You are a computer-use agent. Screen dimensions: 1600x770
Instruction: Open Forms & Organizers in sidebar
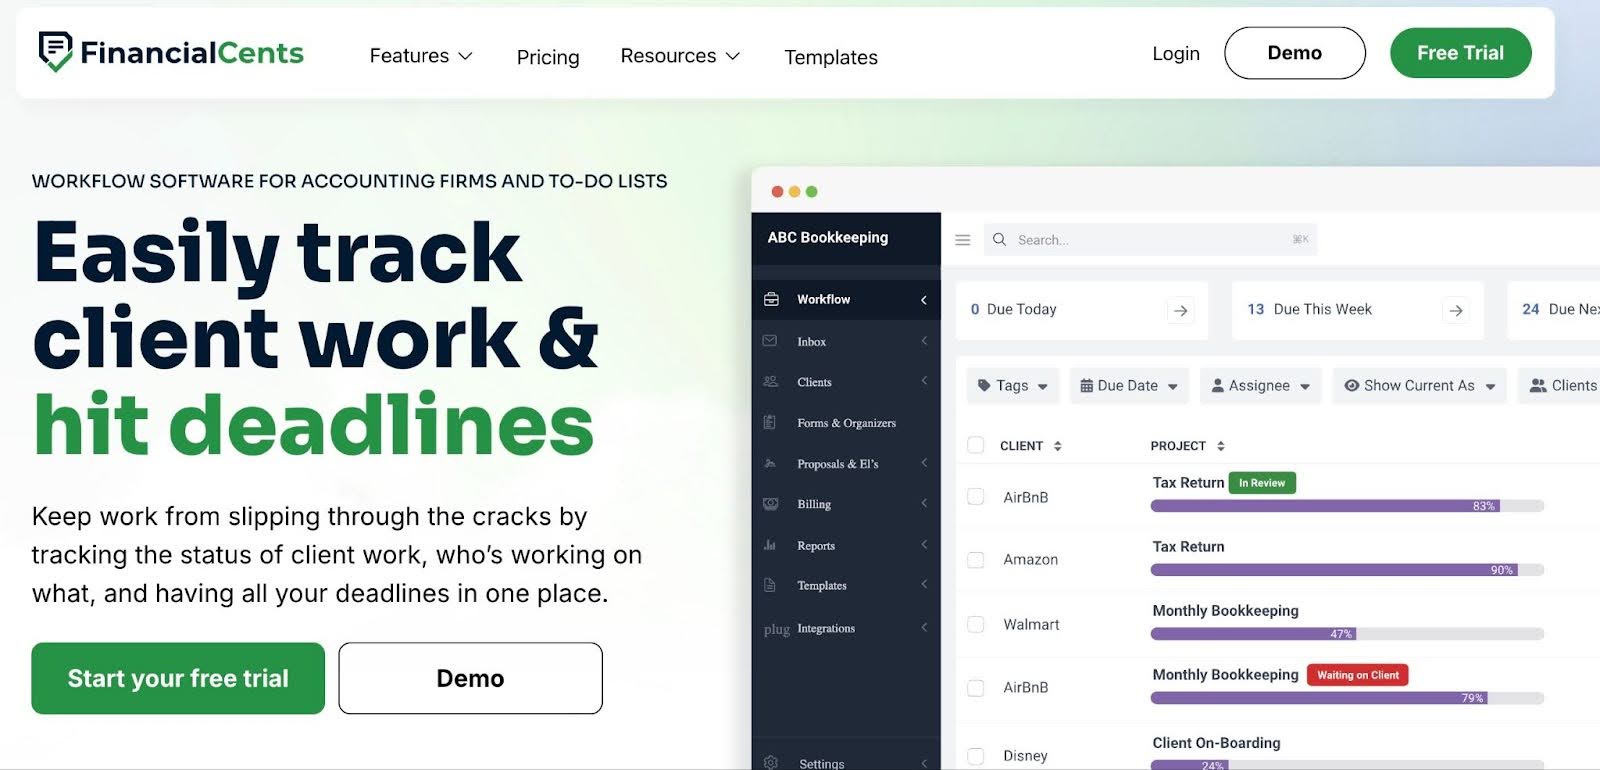pos(846,423)
